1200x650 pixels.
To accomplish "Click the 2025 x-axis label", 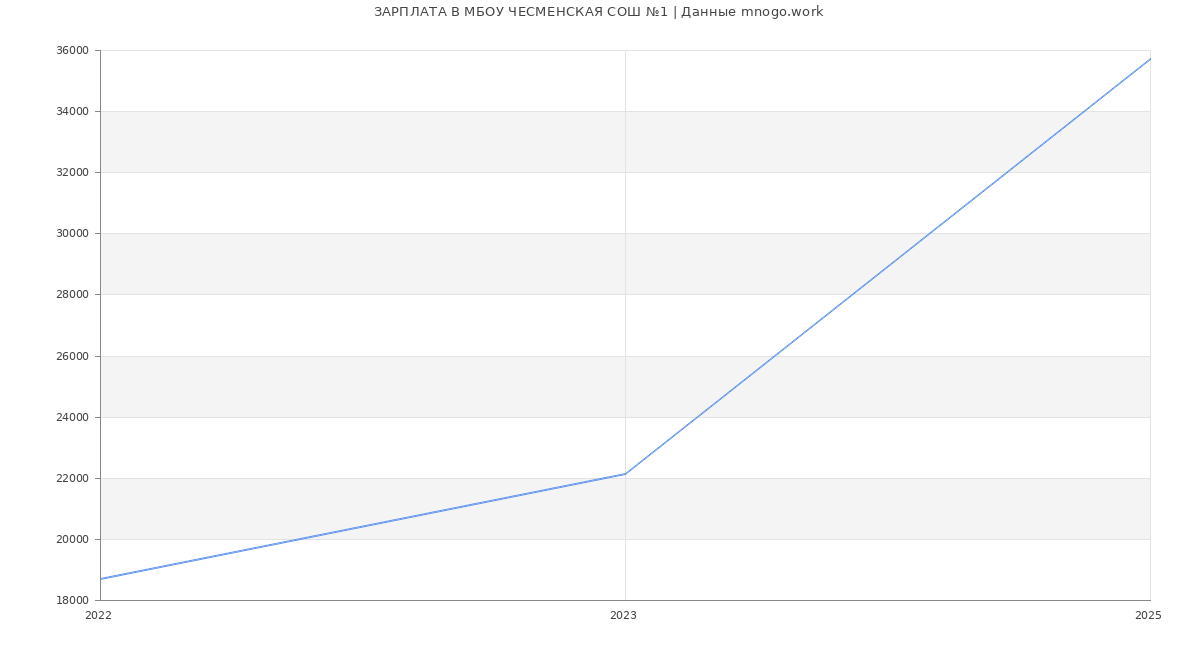I will (x=1148, y=615).
